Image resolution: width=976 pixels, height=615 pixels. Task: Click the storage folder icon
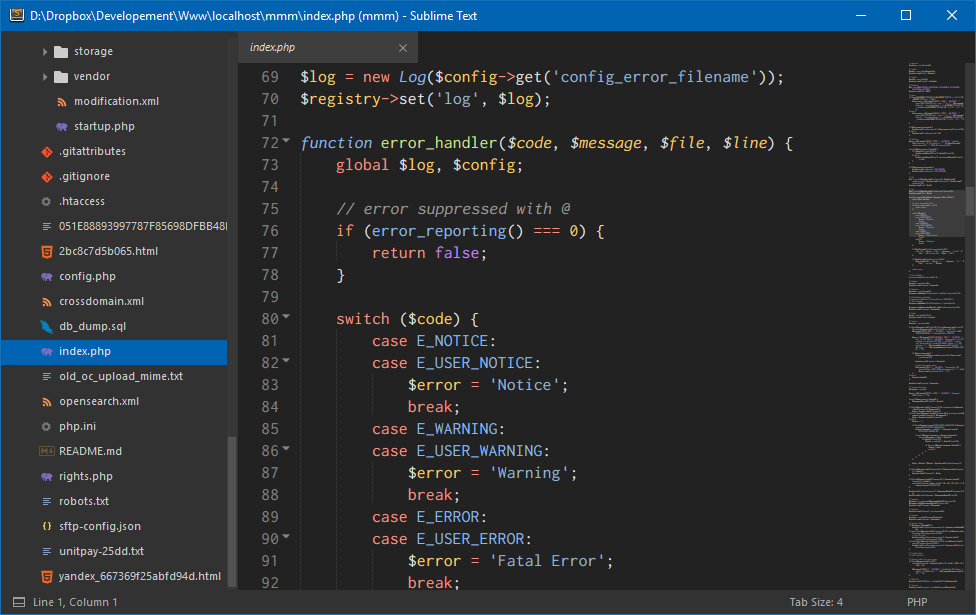coord(61,52)
